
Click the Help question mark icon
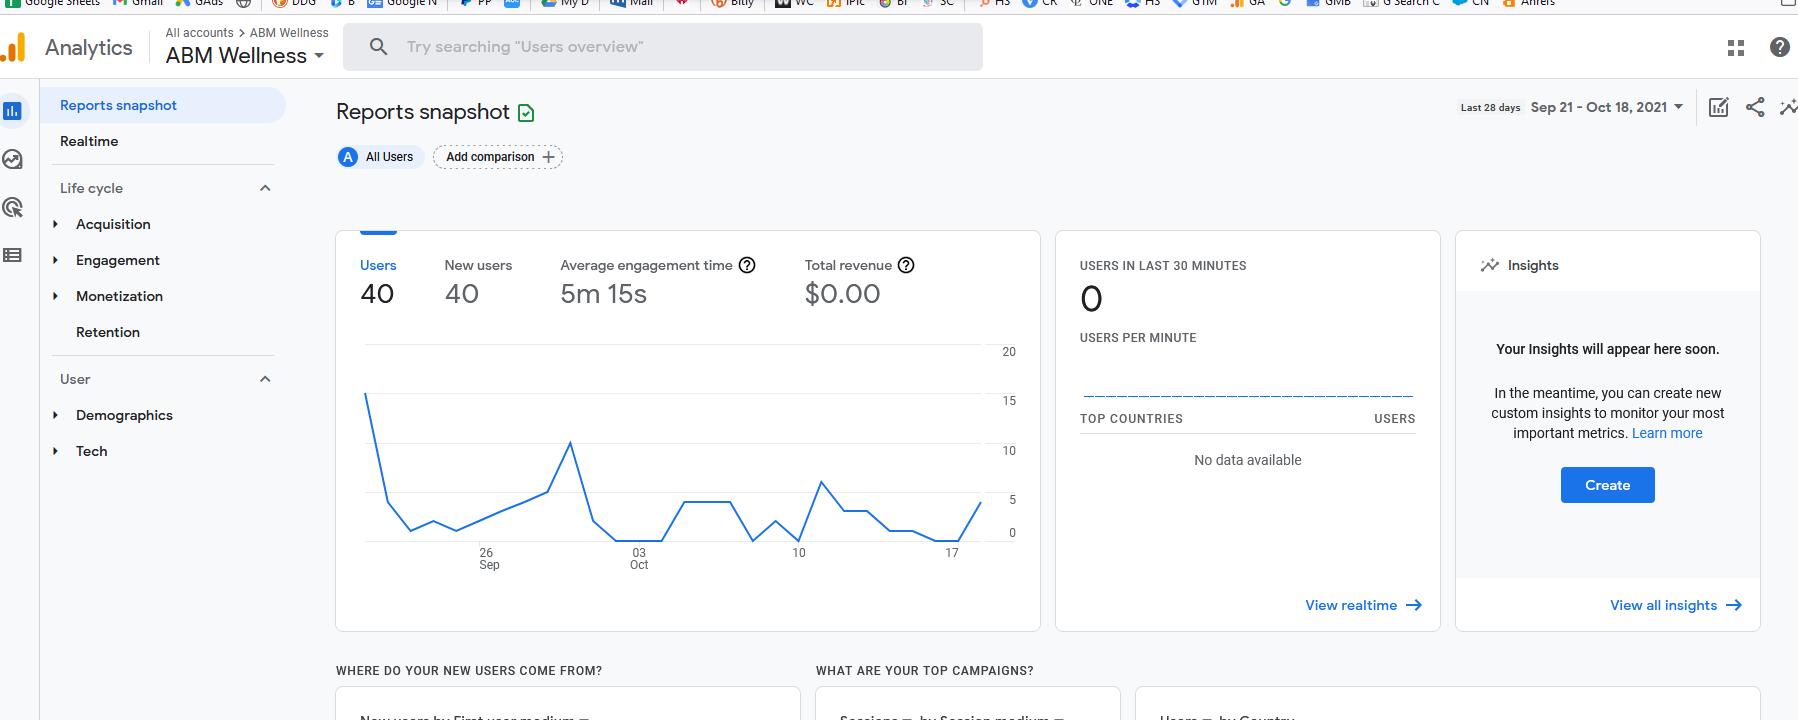click(x=1780, y=47)
